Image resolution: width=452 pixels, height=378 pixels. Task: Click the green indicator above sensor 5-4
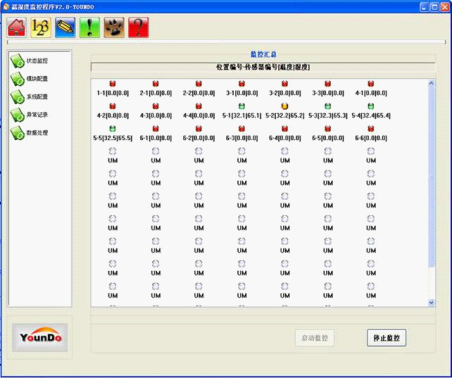pyautogui.click(x=371, y=106)
